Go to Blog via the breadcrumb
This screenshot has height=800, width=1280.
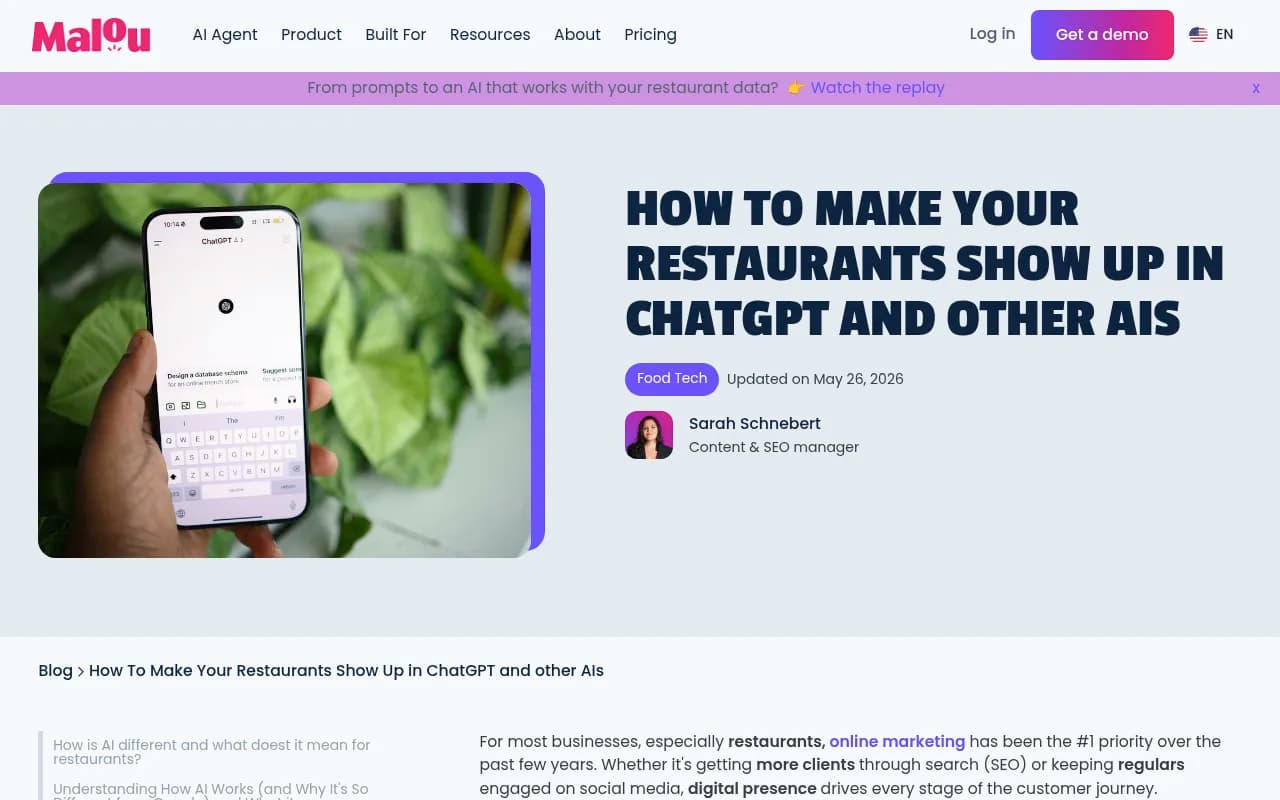click(56, 671)
